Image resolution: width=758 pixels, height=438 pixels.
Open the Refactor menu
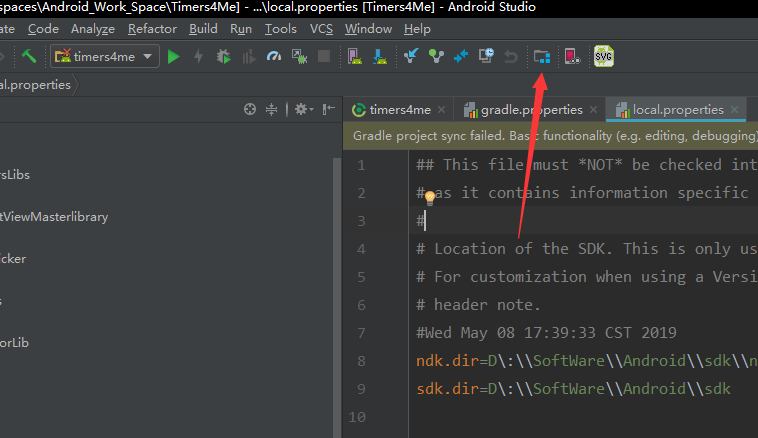[152, 29]
